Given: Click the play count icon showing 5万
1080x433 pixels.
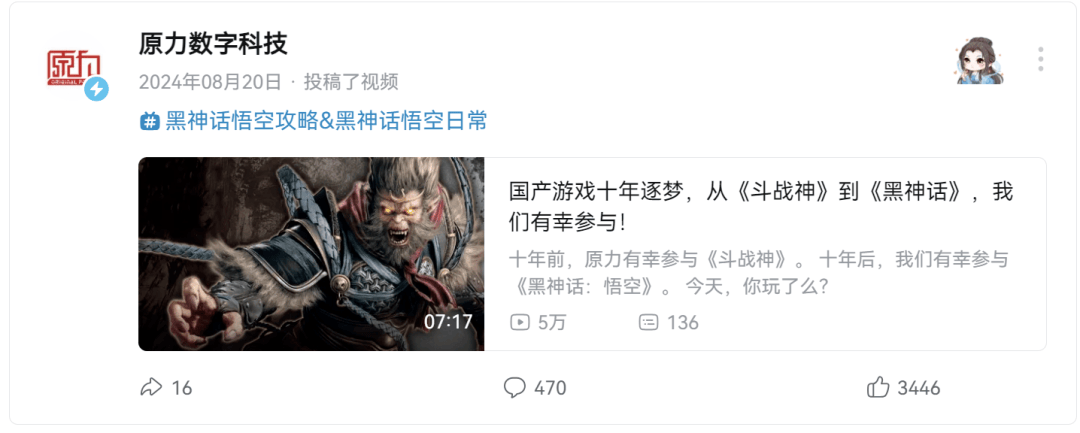Looking at the screenshot, I should [520, 321].
